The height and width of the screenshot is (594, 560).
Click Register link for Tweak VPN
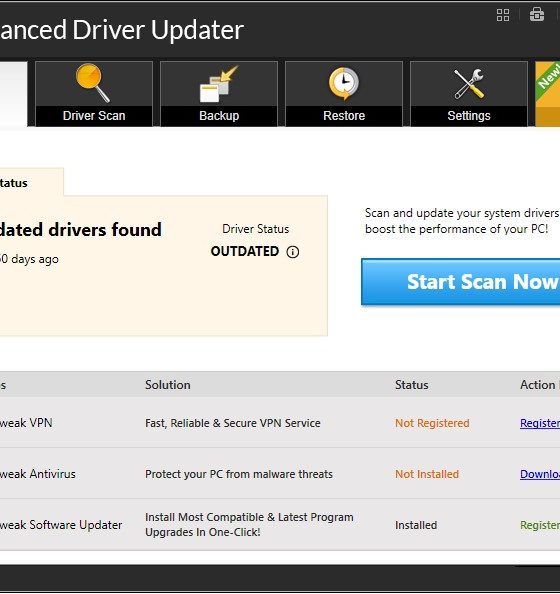click(x=540, y=423)
